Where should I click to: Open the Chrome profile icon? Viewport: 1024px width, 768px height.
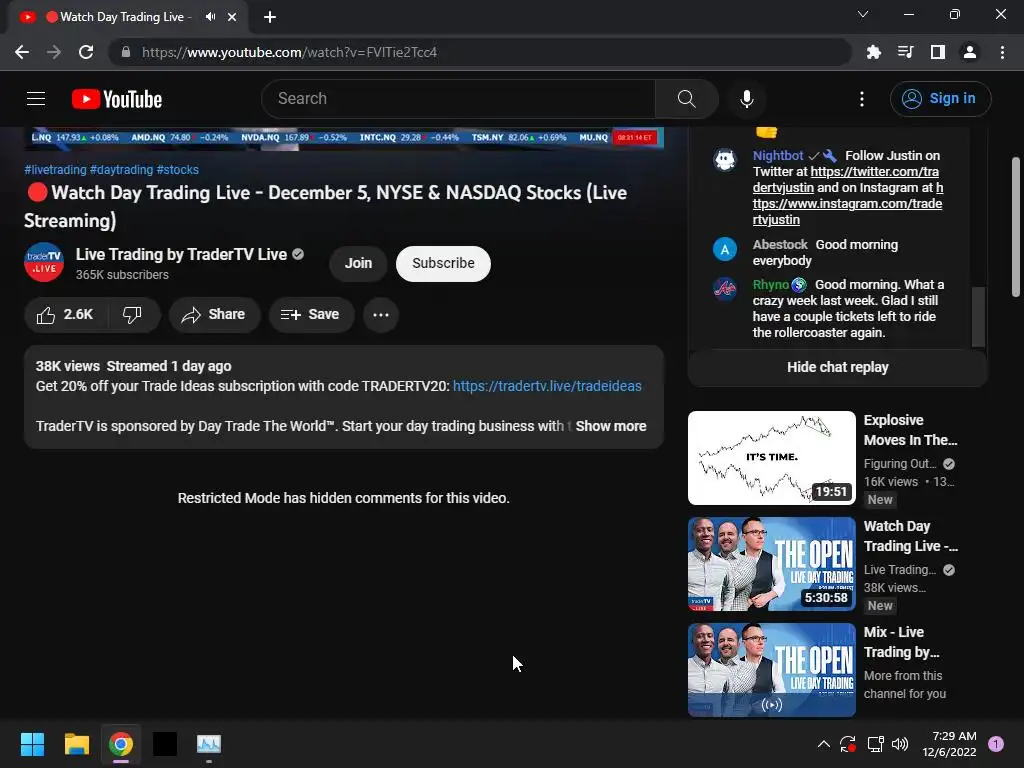[970, 52]
